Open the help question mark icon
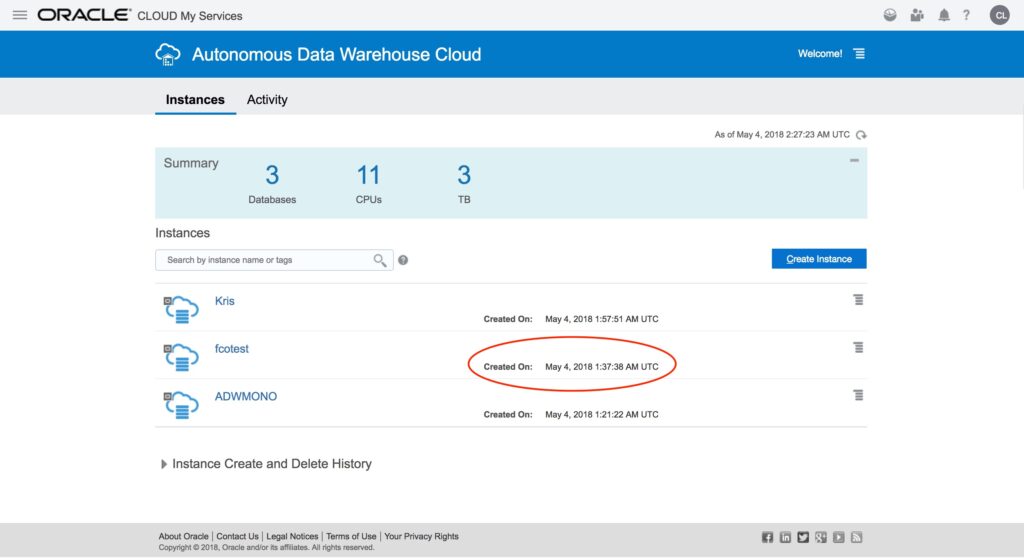The height and width of the screenshot is (560, 1024). tap(966, 15)
